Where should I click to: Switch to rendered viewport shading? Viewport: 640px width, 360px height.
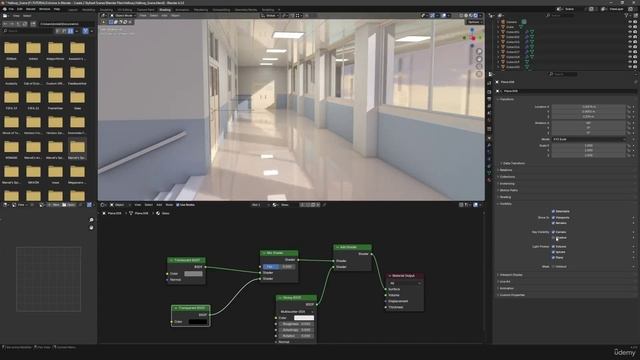tap(476, 16)
